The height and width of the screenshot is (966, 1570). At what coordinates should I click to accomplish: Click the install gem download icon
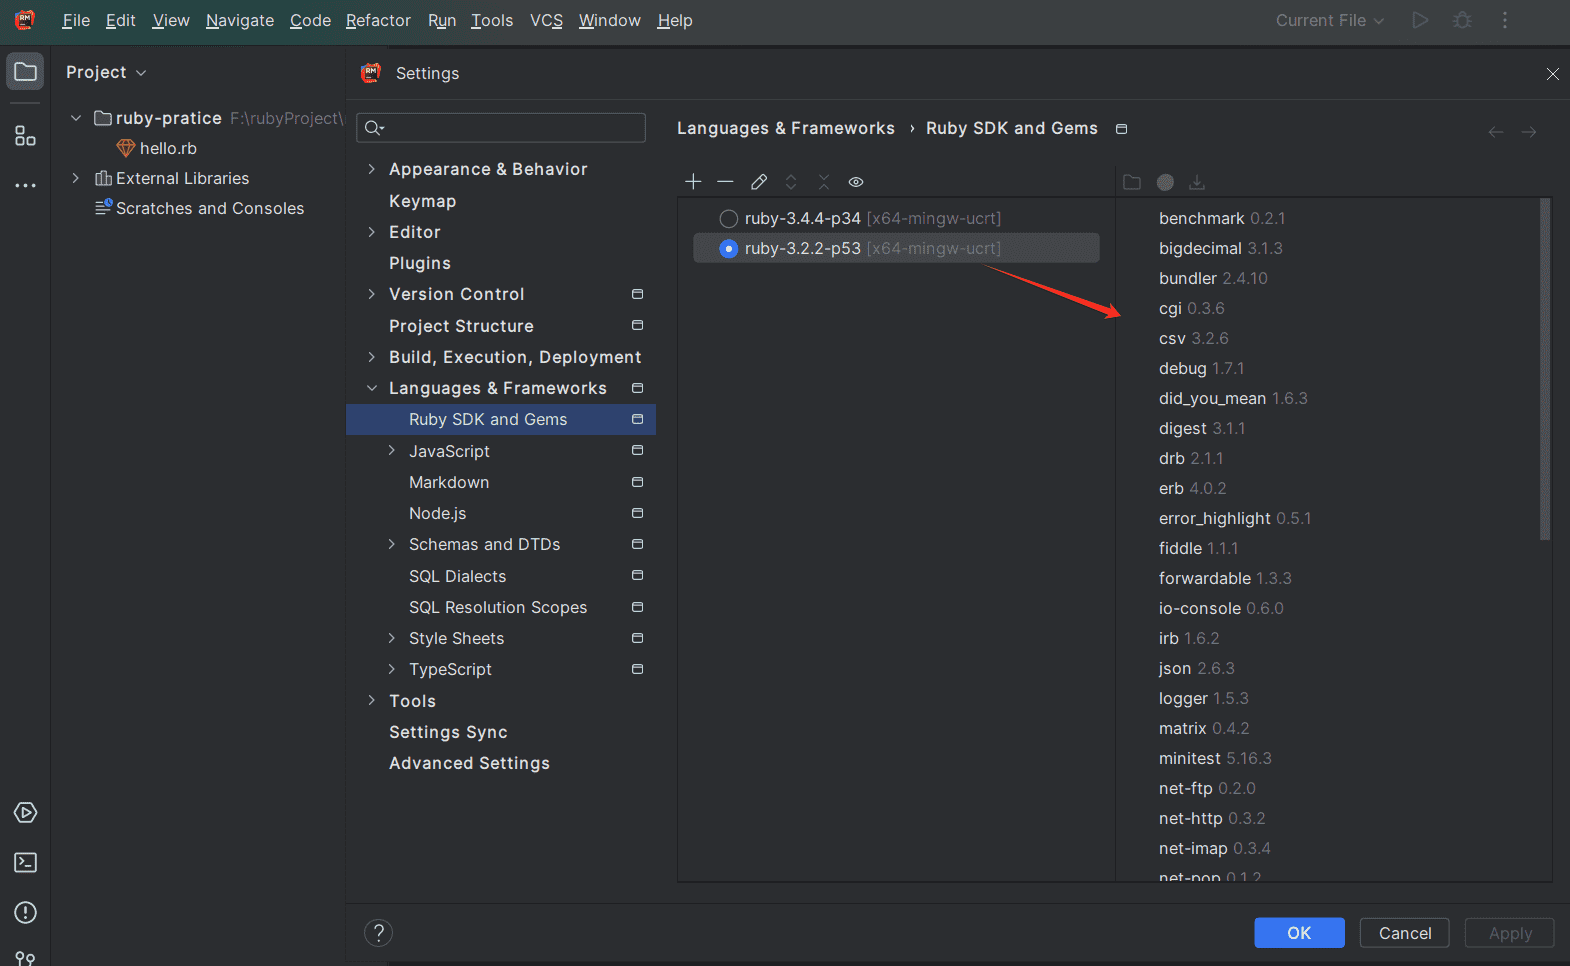pyautogui.click(x=1197, y=182)
